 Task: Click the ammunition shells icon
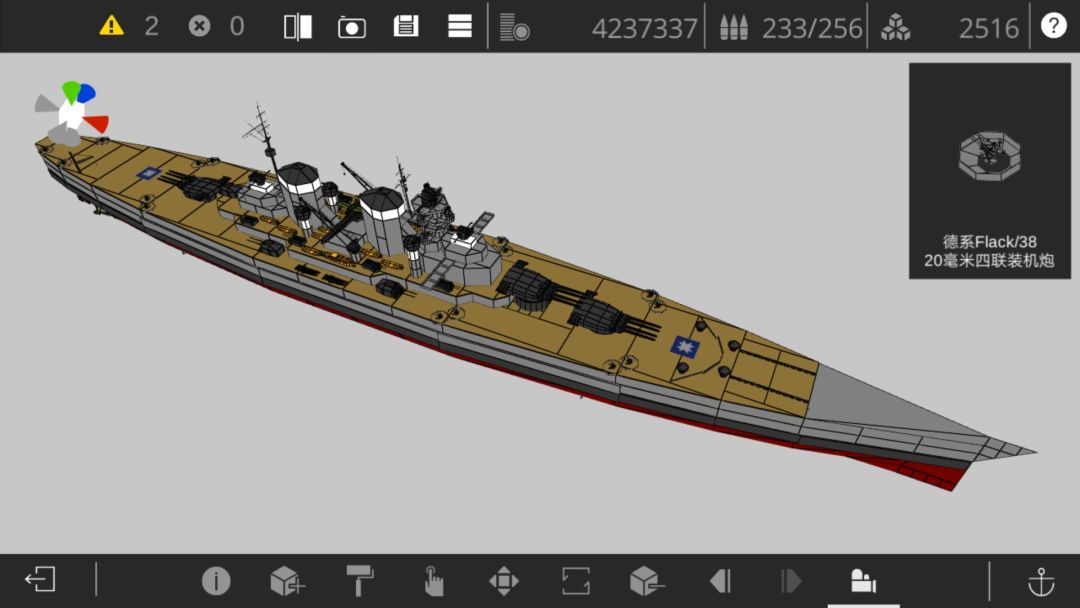click(x=734, y=28)
